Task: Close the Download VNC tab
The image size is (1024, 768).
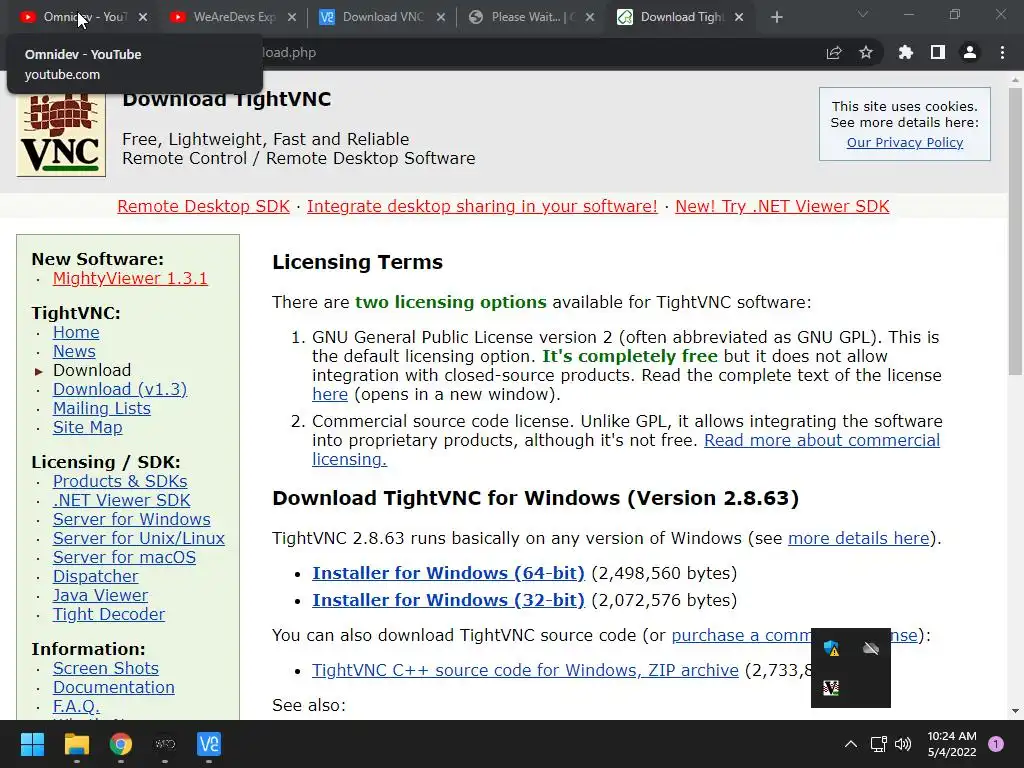Action: [441, 17]
